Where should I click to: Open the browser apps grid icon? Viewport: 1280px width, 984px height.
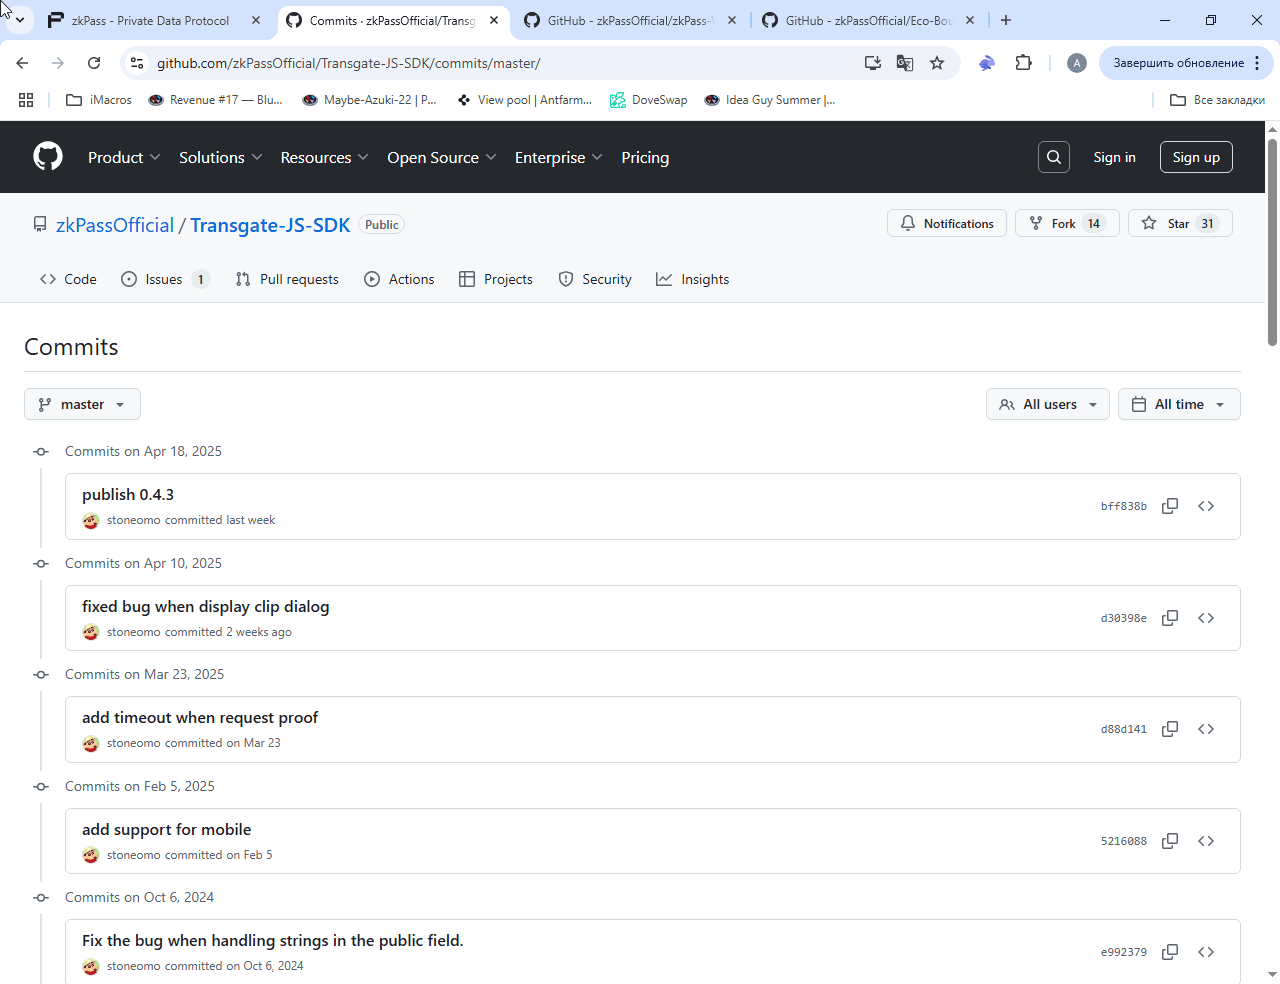pos(26,100)
